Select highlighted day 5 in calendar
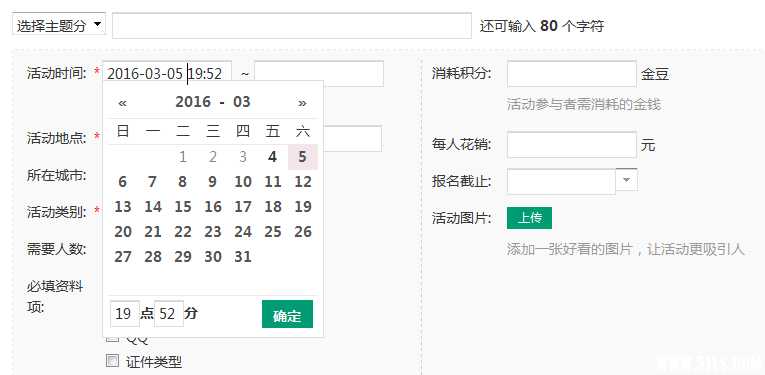The width and height of the screenshot is (765, 375). tap(303, 157)
